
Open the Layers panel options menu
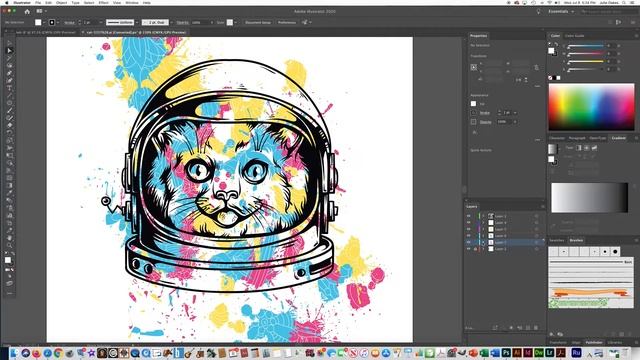pyautogui.click(x=542, y=207)
